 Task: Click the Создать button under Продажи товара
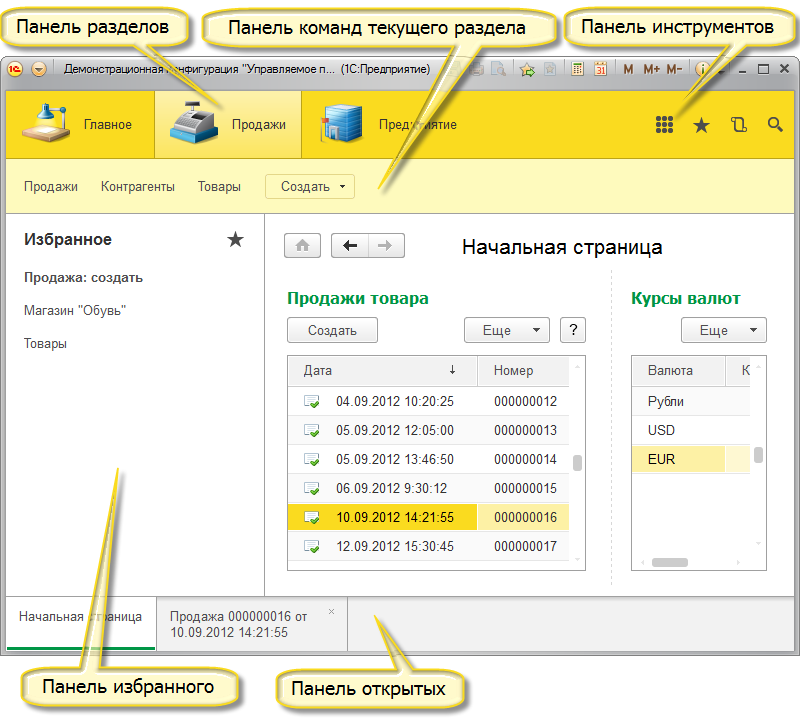point(332,330)
